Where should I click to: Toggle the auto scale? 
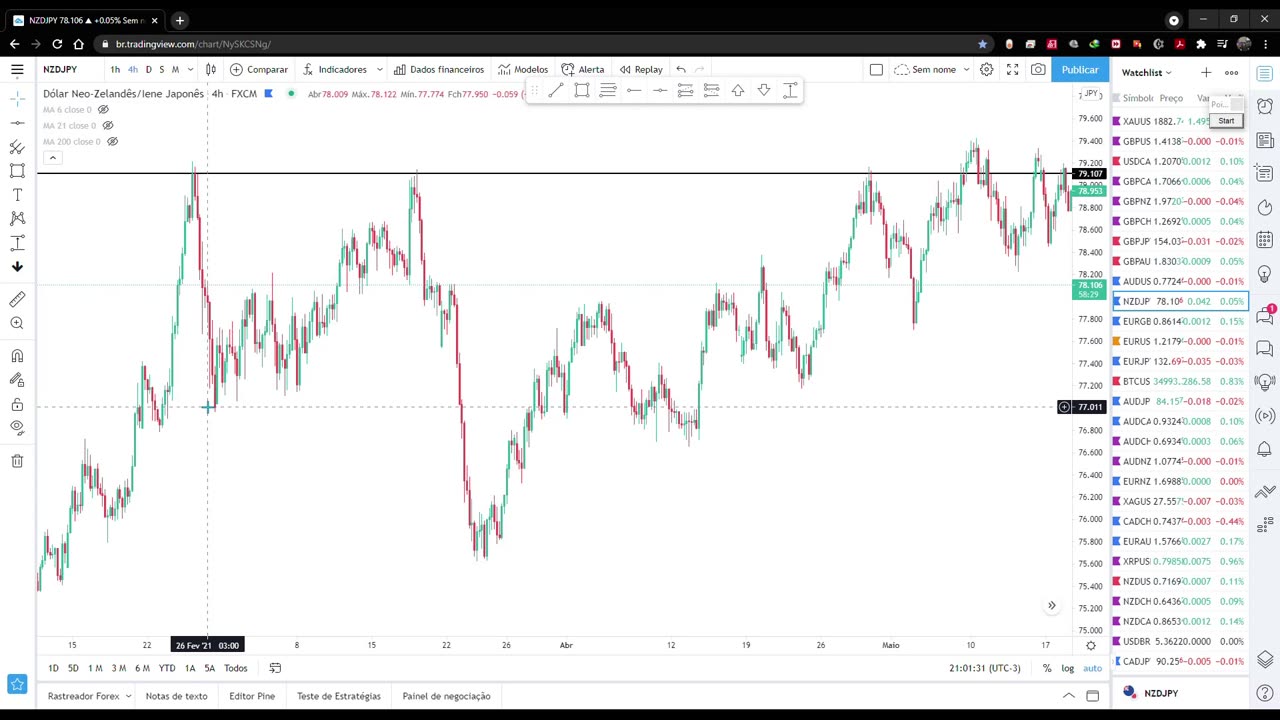(1092, 668)
